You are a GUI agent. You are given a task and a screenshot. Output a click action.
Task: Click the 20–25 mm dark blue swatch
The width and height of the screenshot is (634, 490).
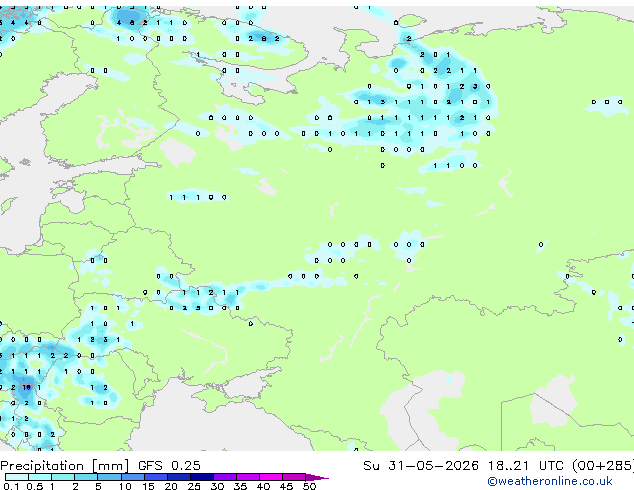pyautogui.click(x=178, y=477)
